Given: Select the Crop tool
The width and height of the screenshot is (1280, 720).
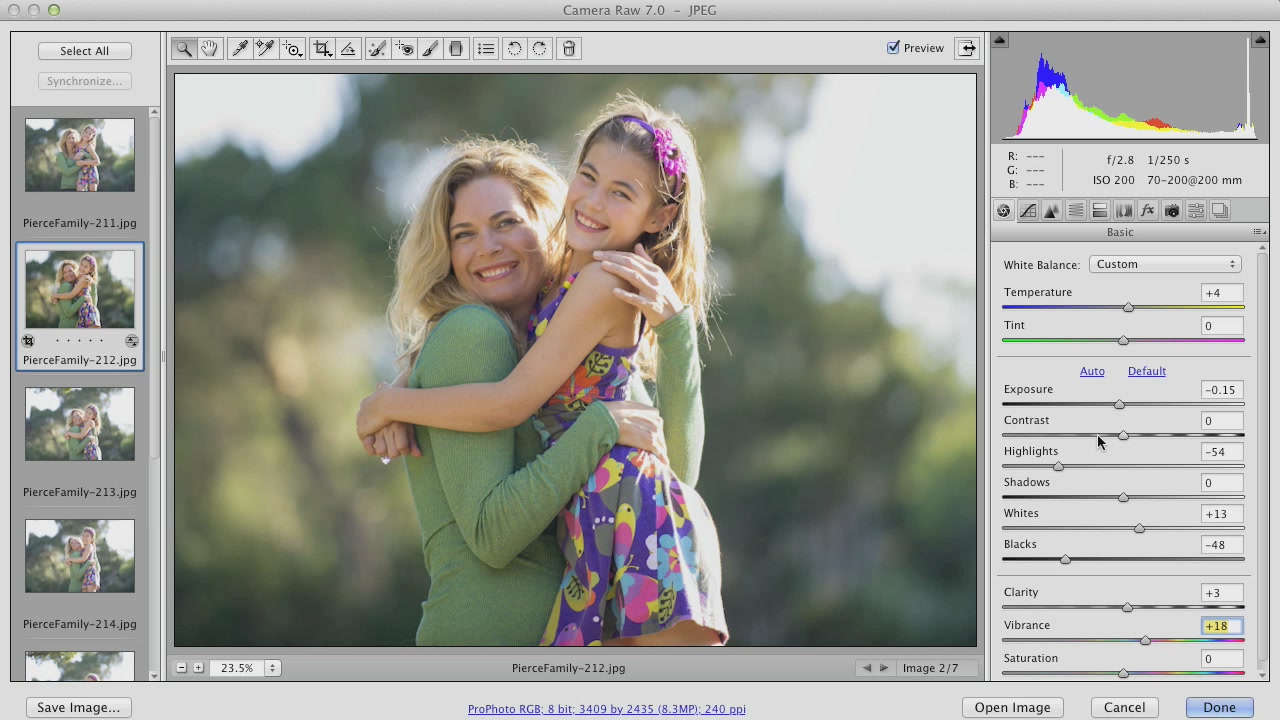Looking at the screenshot, I should [322, 49].
